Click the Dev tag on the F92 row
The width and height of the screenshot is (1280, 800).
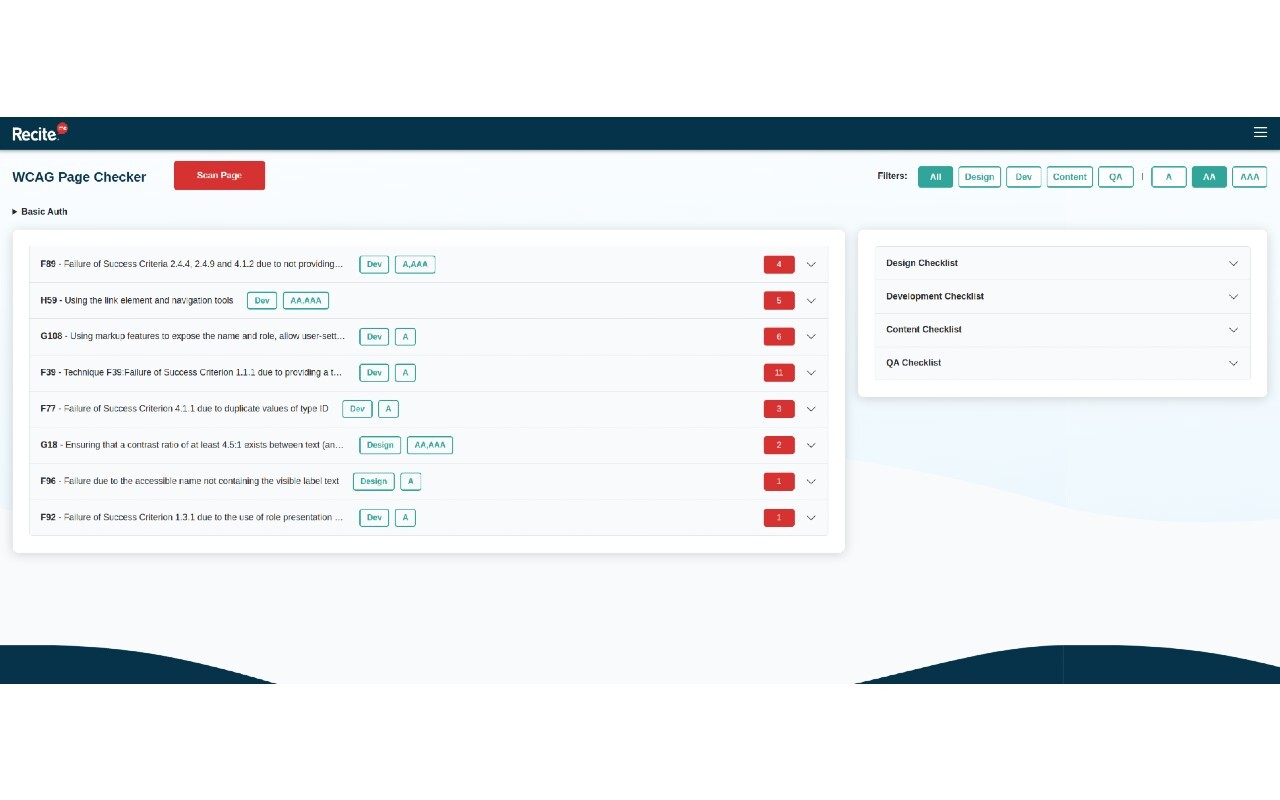(x=374, y=518)
